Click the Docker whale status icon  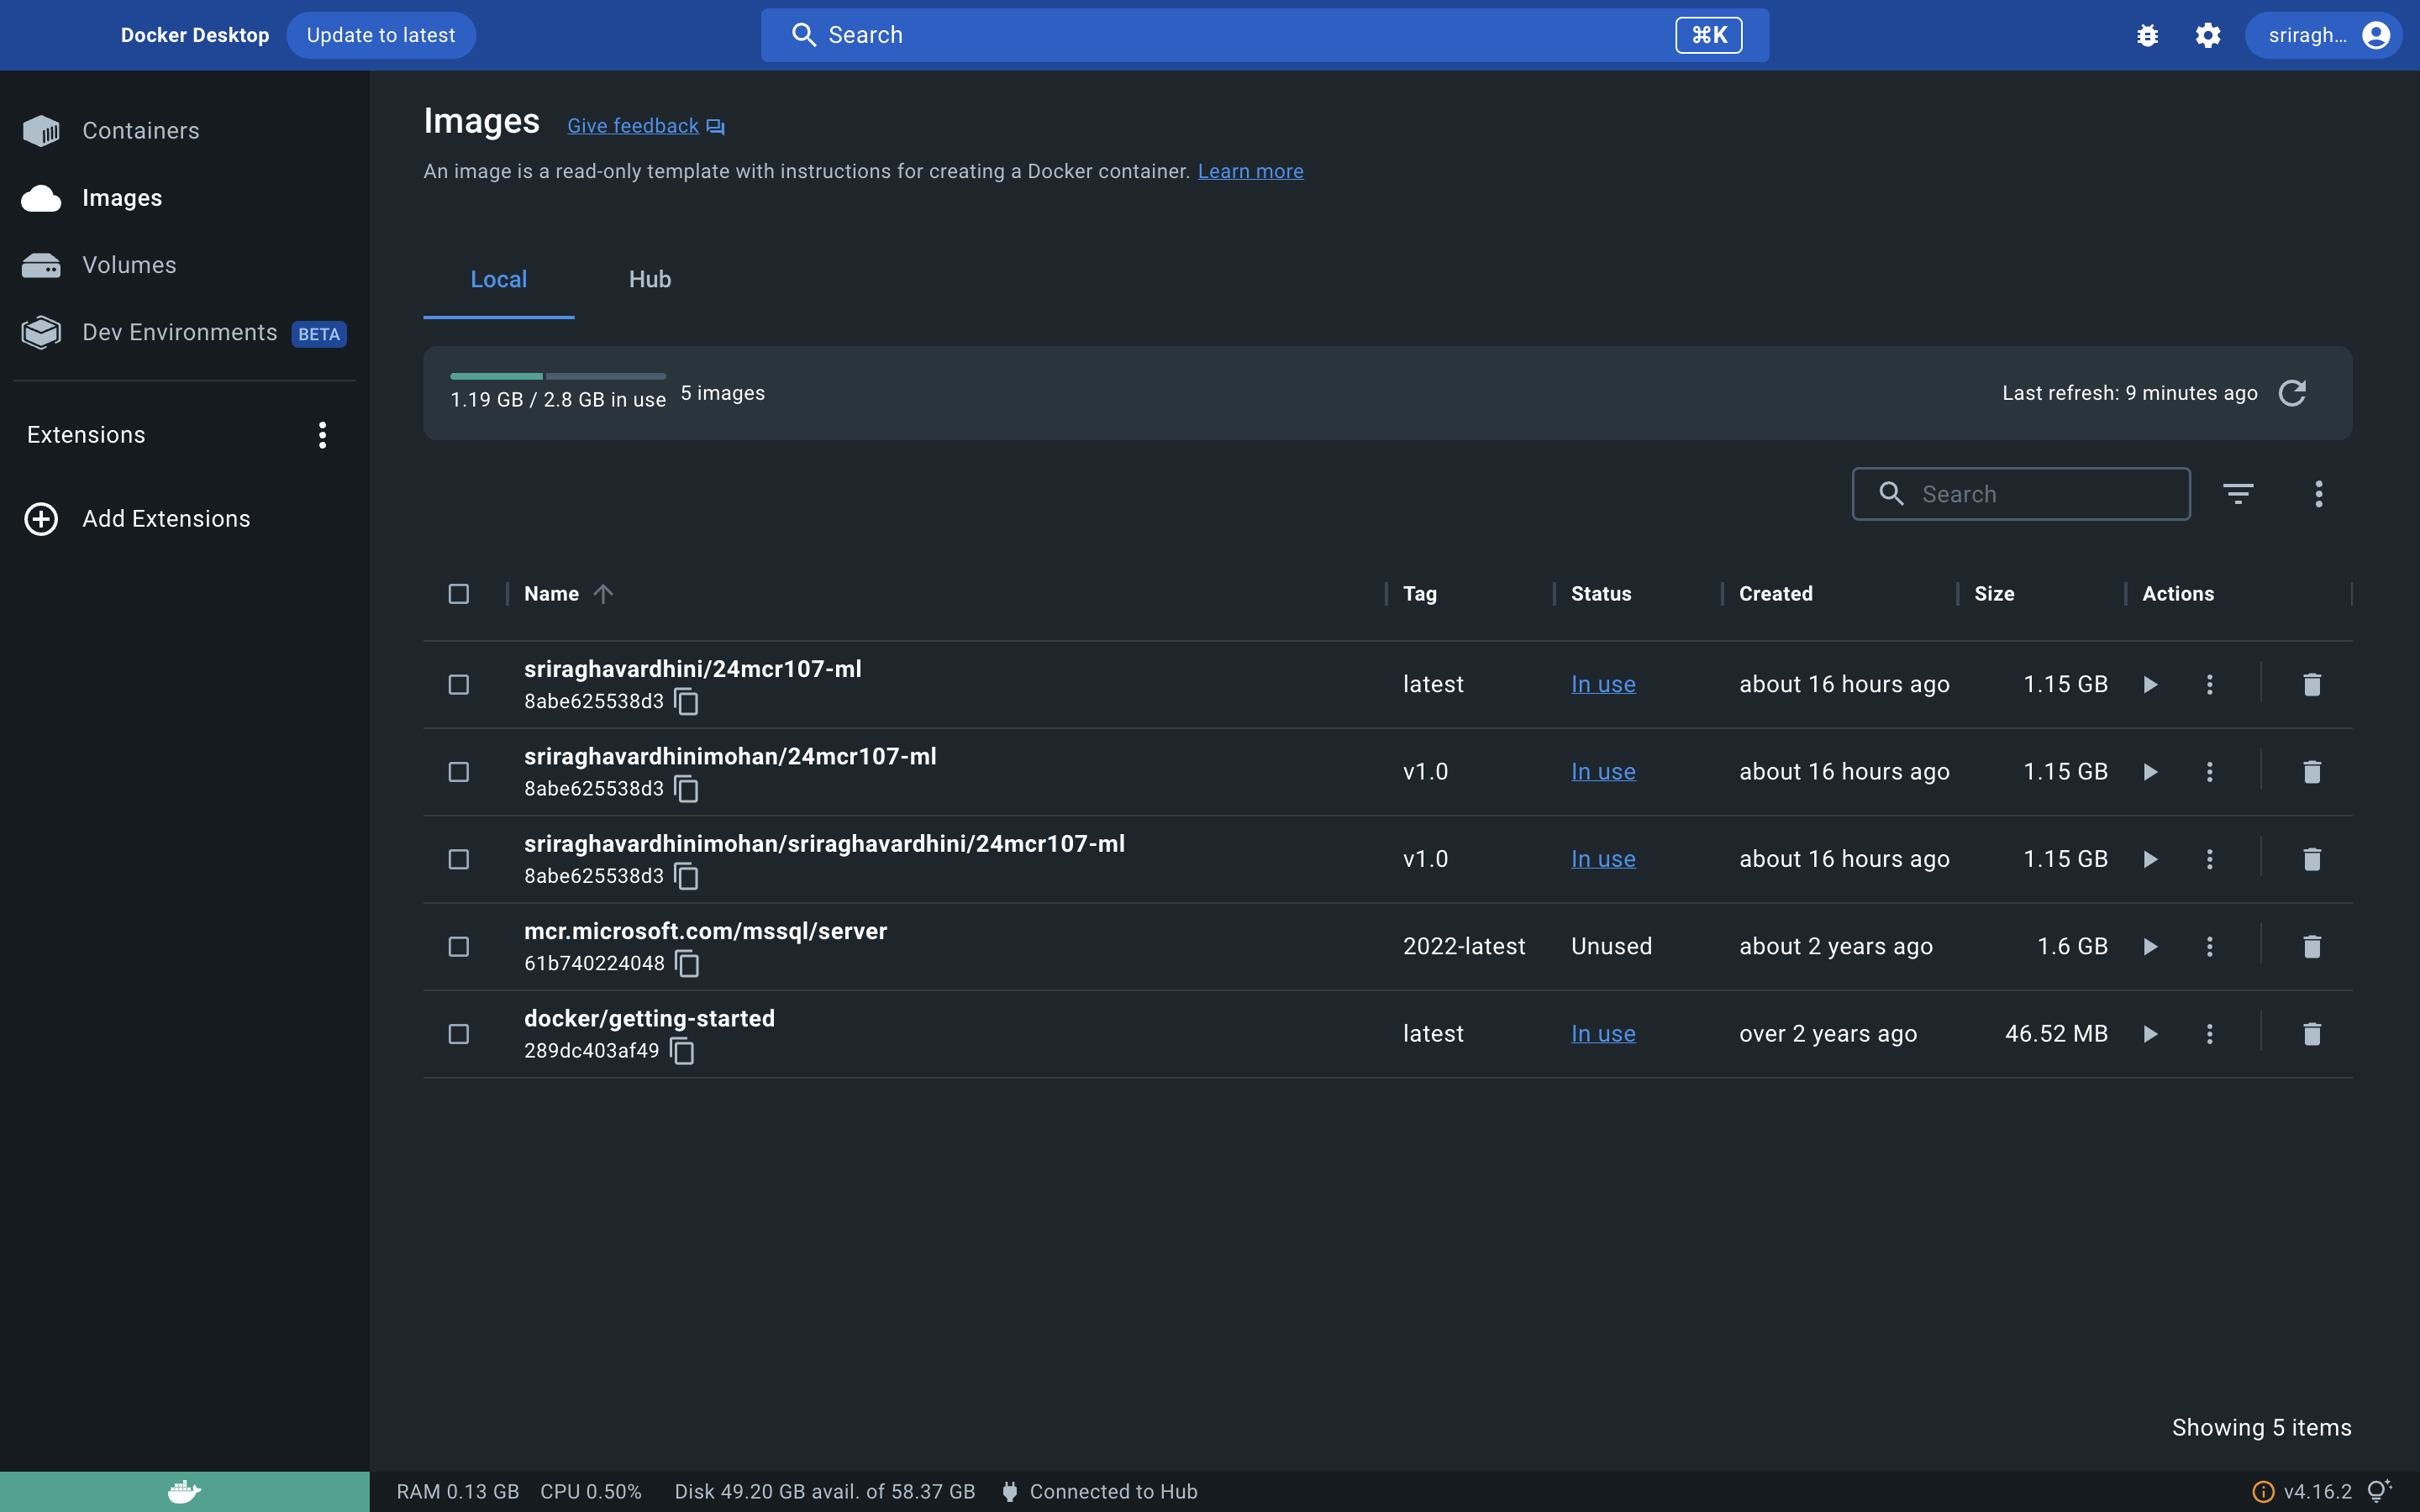tap(184, 1492)
